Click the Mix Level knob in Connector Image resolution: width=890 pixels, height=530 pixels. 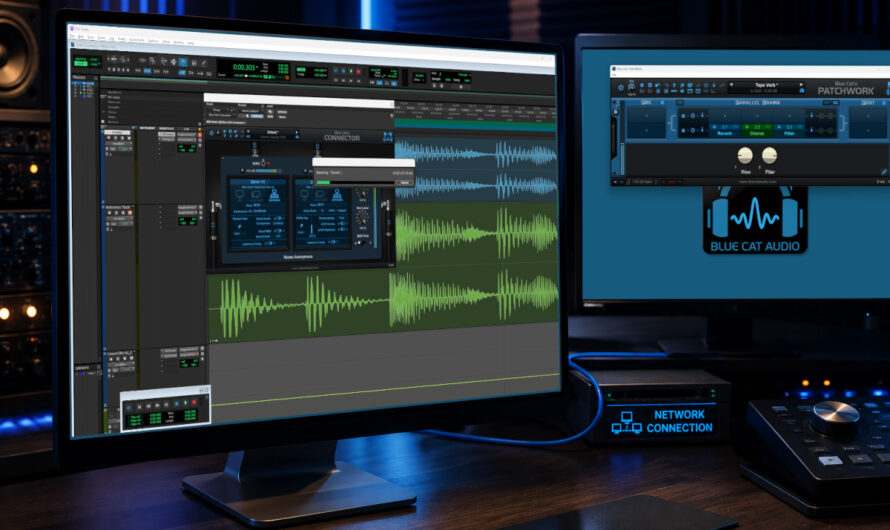point(362,218)
